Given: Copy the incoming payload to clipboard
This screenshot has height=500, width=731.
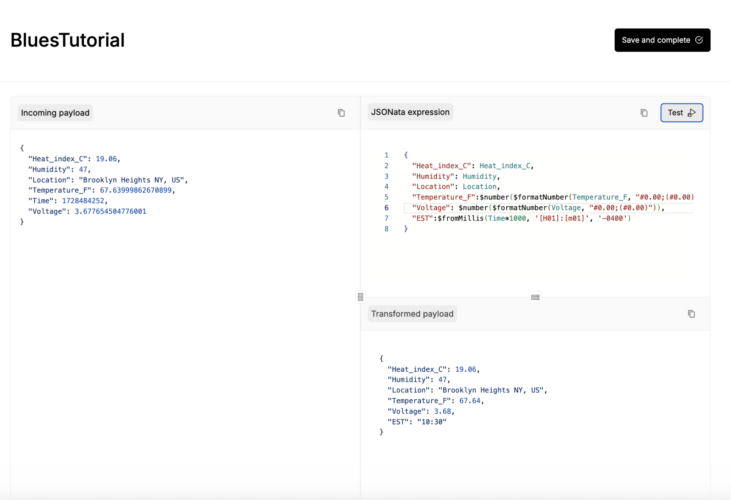Looking at the screenshot, I should [341, 113].
